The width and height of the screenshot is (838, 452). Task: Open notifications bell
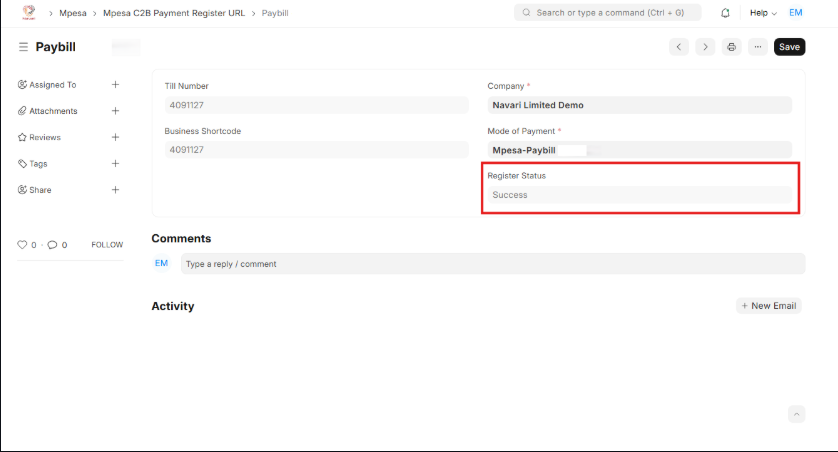[725, 13]
